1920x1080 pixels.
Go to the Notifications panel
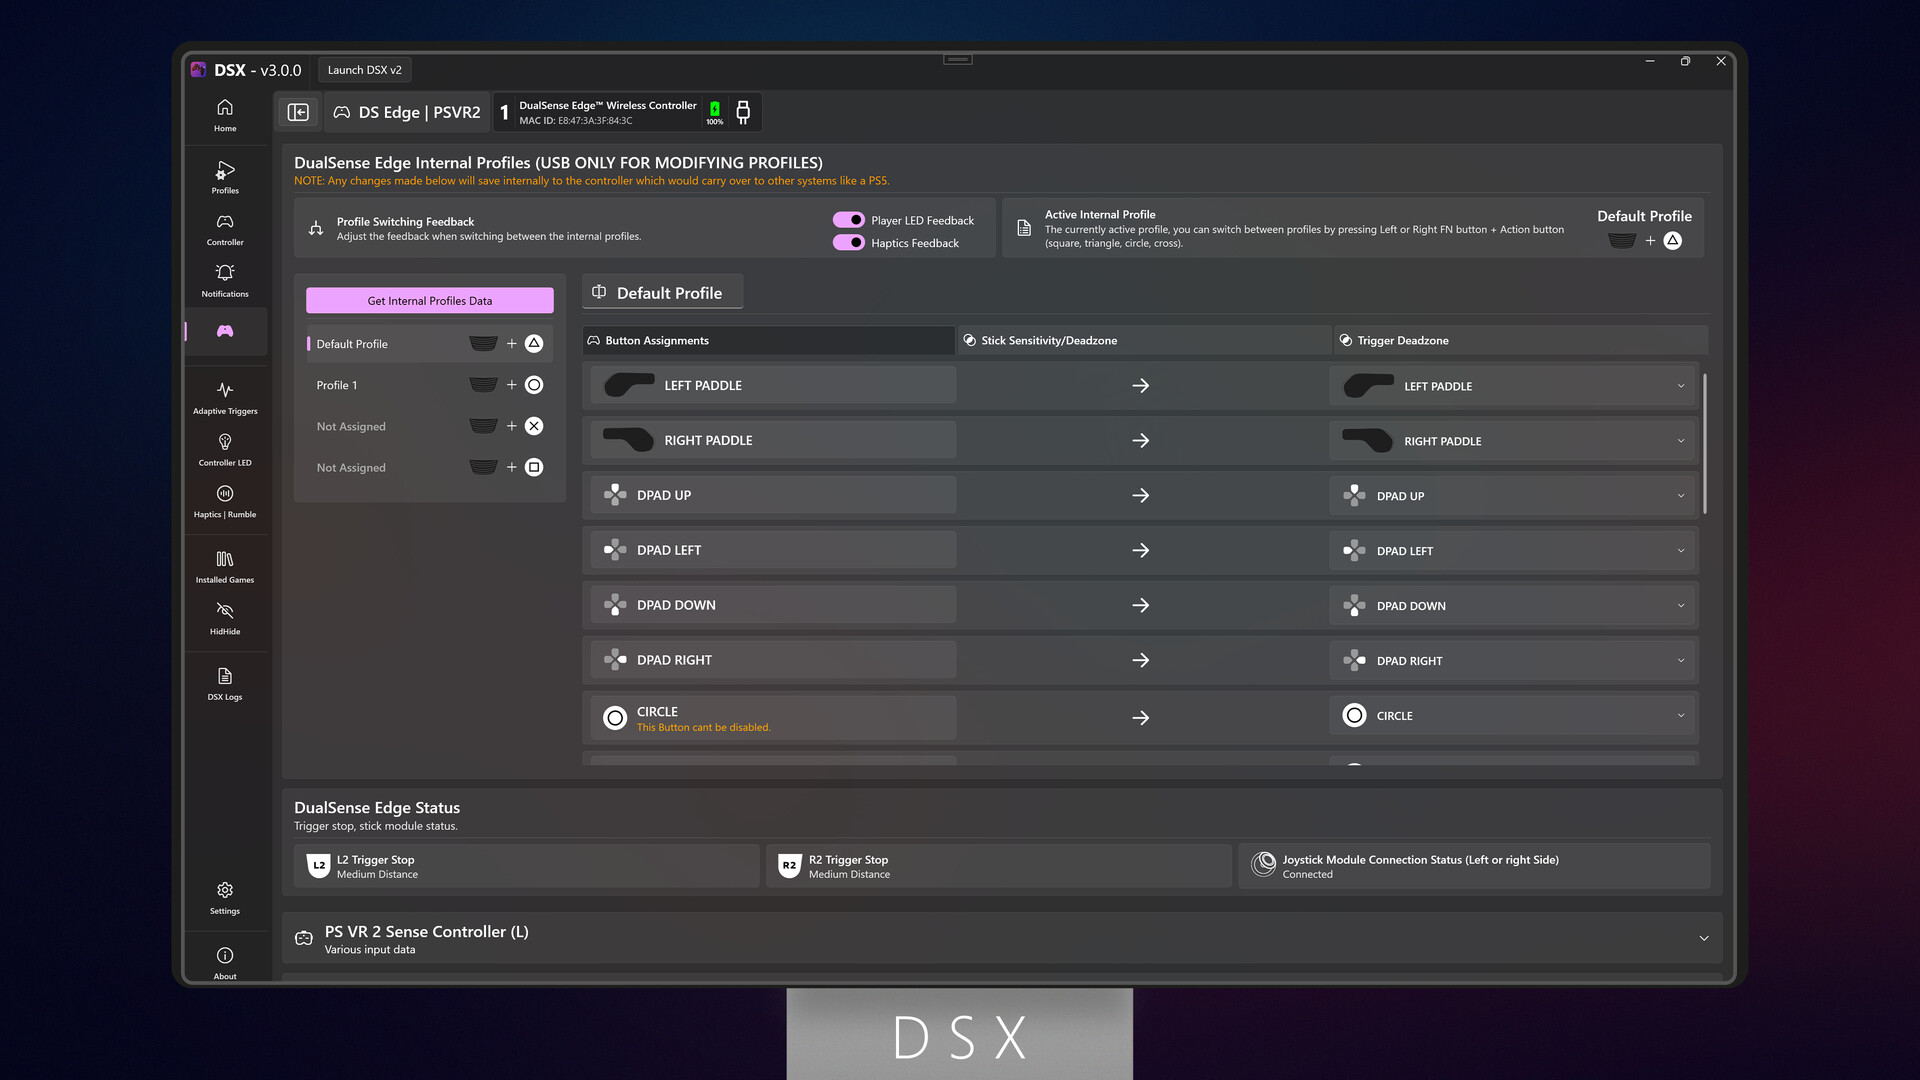coord(224,280)
